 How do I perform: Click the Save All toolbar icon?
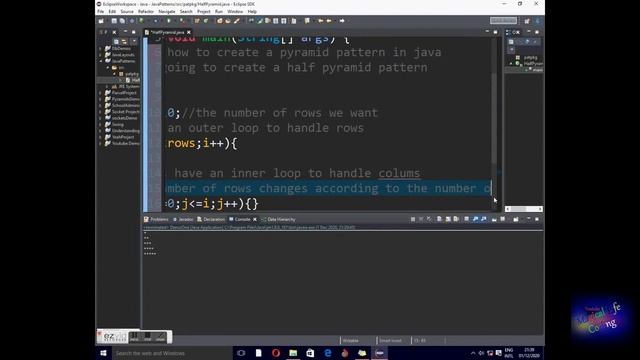(122, 21)
